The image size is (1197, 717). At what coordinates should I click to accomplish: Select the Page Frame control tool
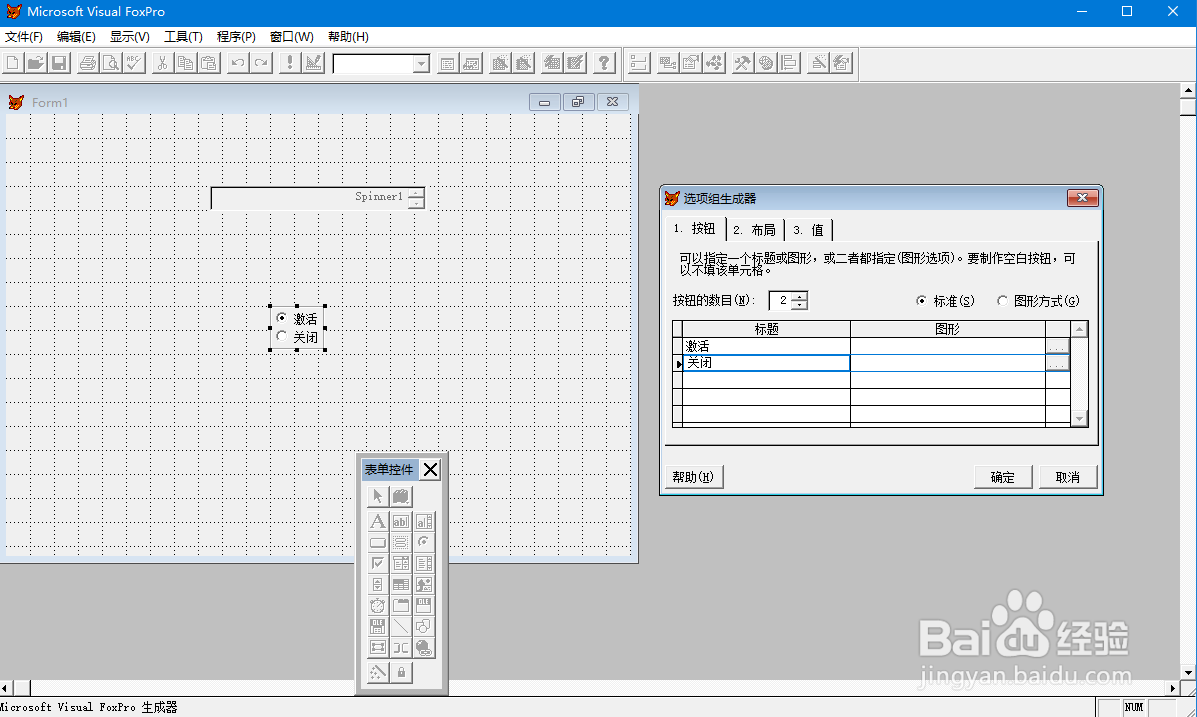(x=401, y=606)
